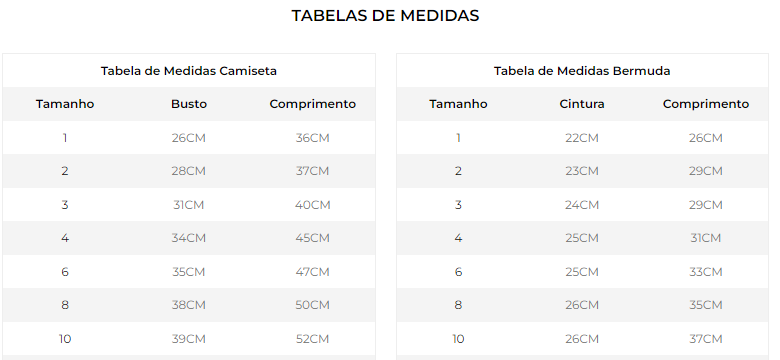
Task: Click the 22CM cintura cell
Action: [x=582, y=138]
